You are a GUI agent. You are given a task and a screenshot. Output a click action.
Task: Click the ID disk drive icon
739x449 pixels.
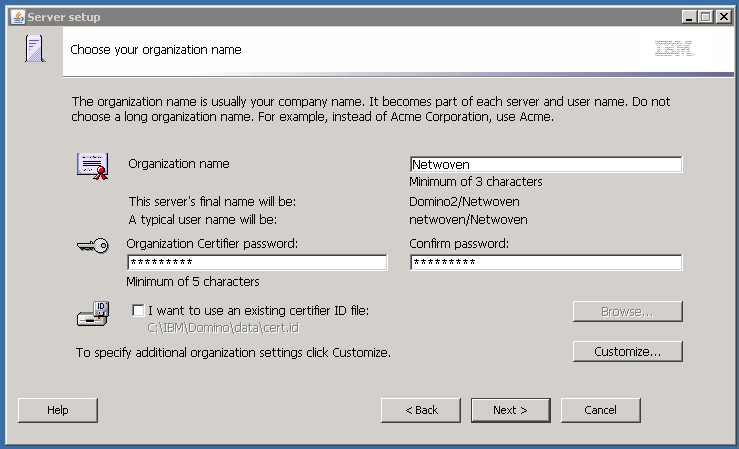pyautogui.click(x=93, y=314)
